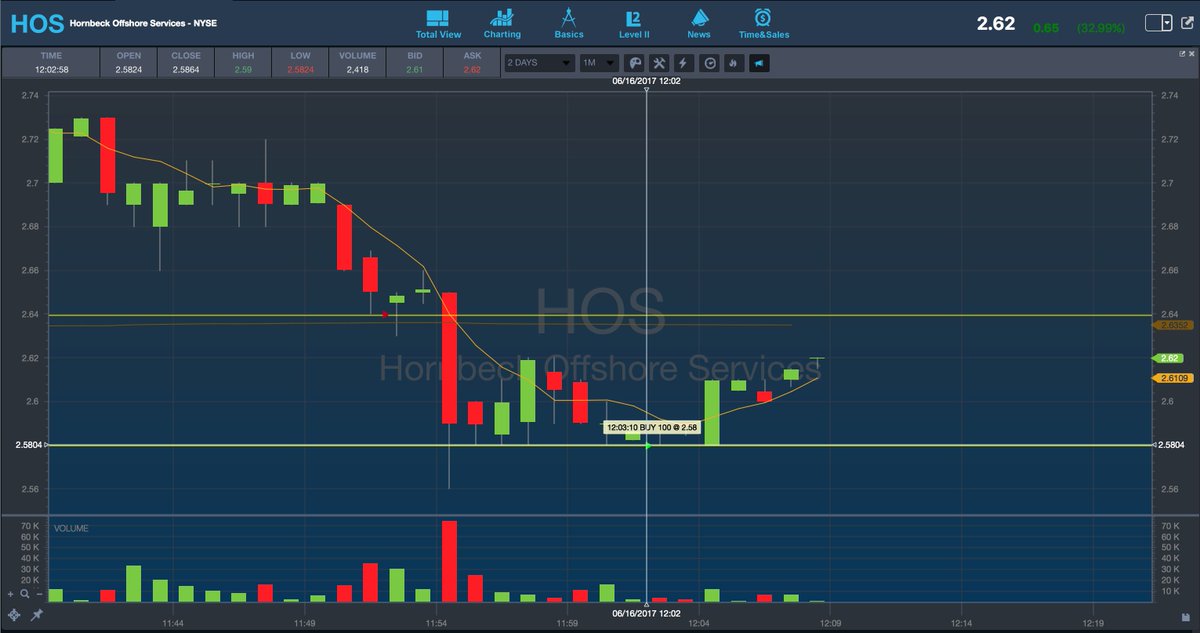Toggle the highlighted megaphone icon
The width and height of the screenshot is (1200, 633).
tap(759, 63)
